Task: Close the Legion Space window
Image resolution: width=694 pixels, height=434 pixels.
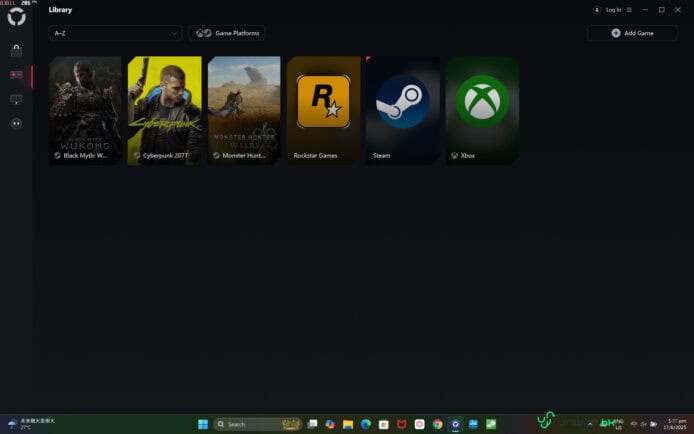Action: pyautogui.click(x=678, y=10)
